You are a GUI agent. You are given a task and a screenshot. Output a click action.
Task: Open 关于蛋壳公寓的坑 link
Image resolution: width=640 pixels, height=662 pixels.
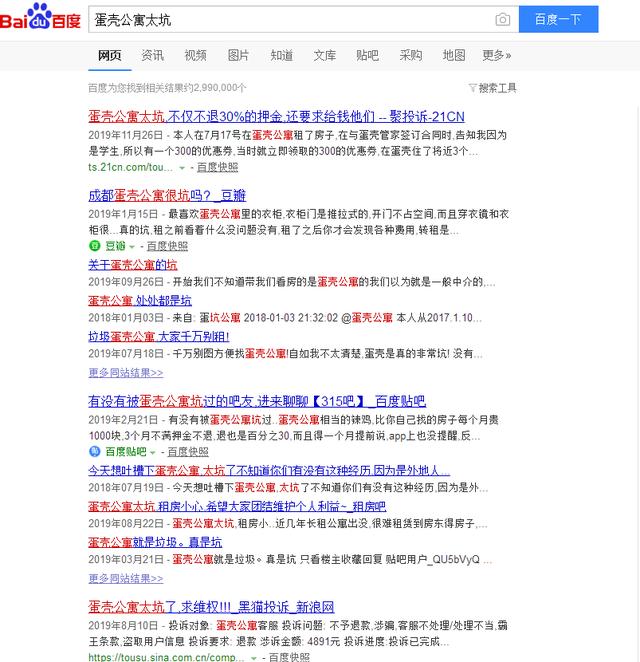[133, 265]
